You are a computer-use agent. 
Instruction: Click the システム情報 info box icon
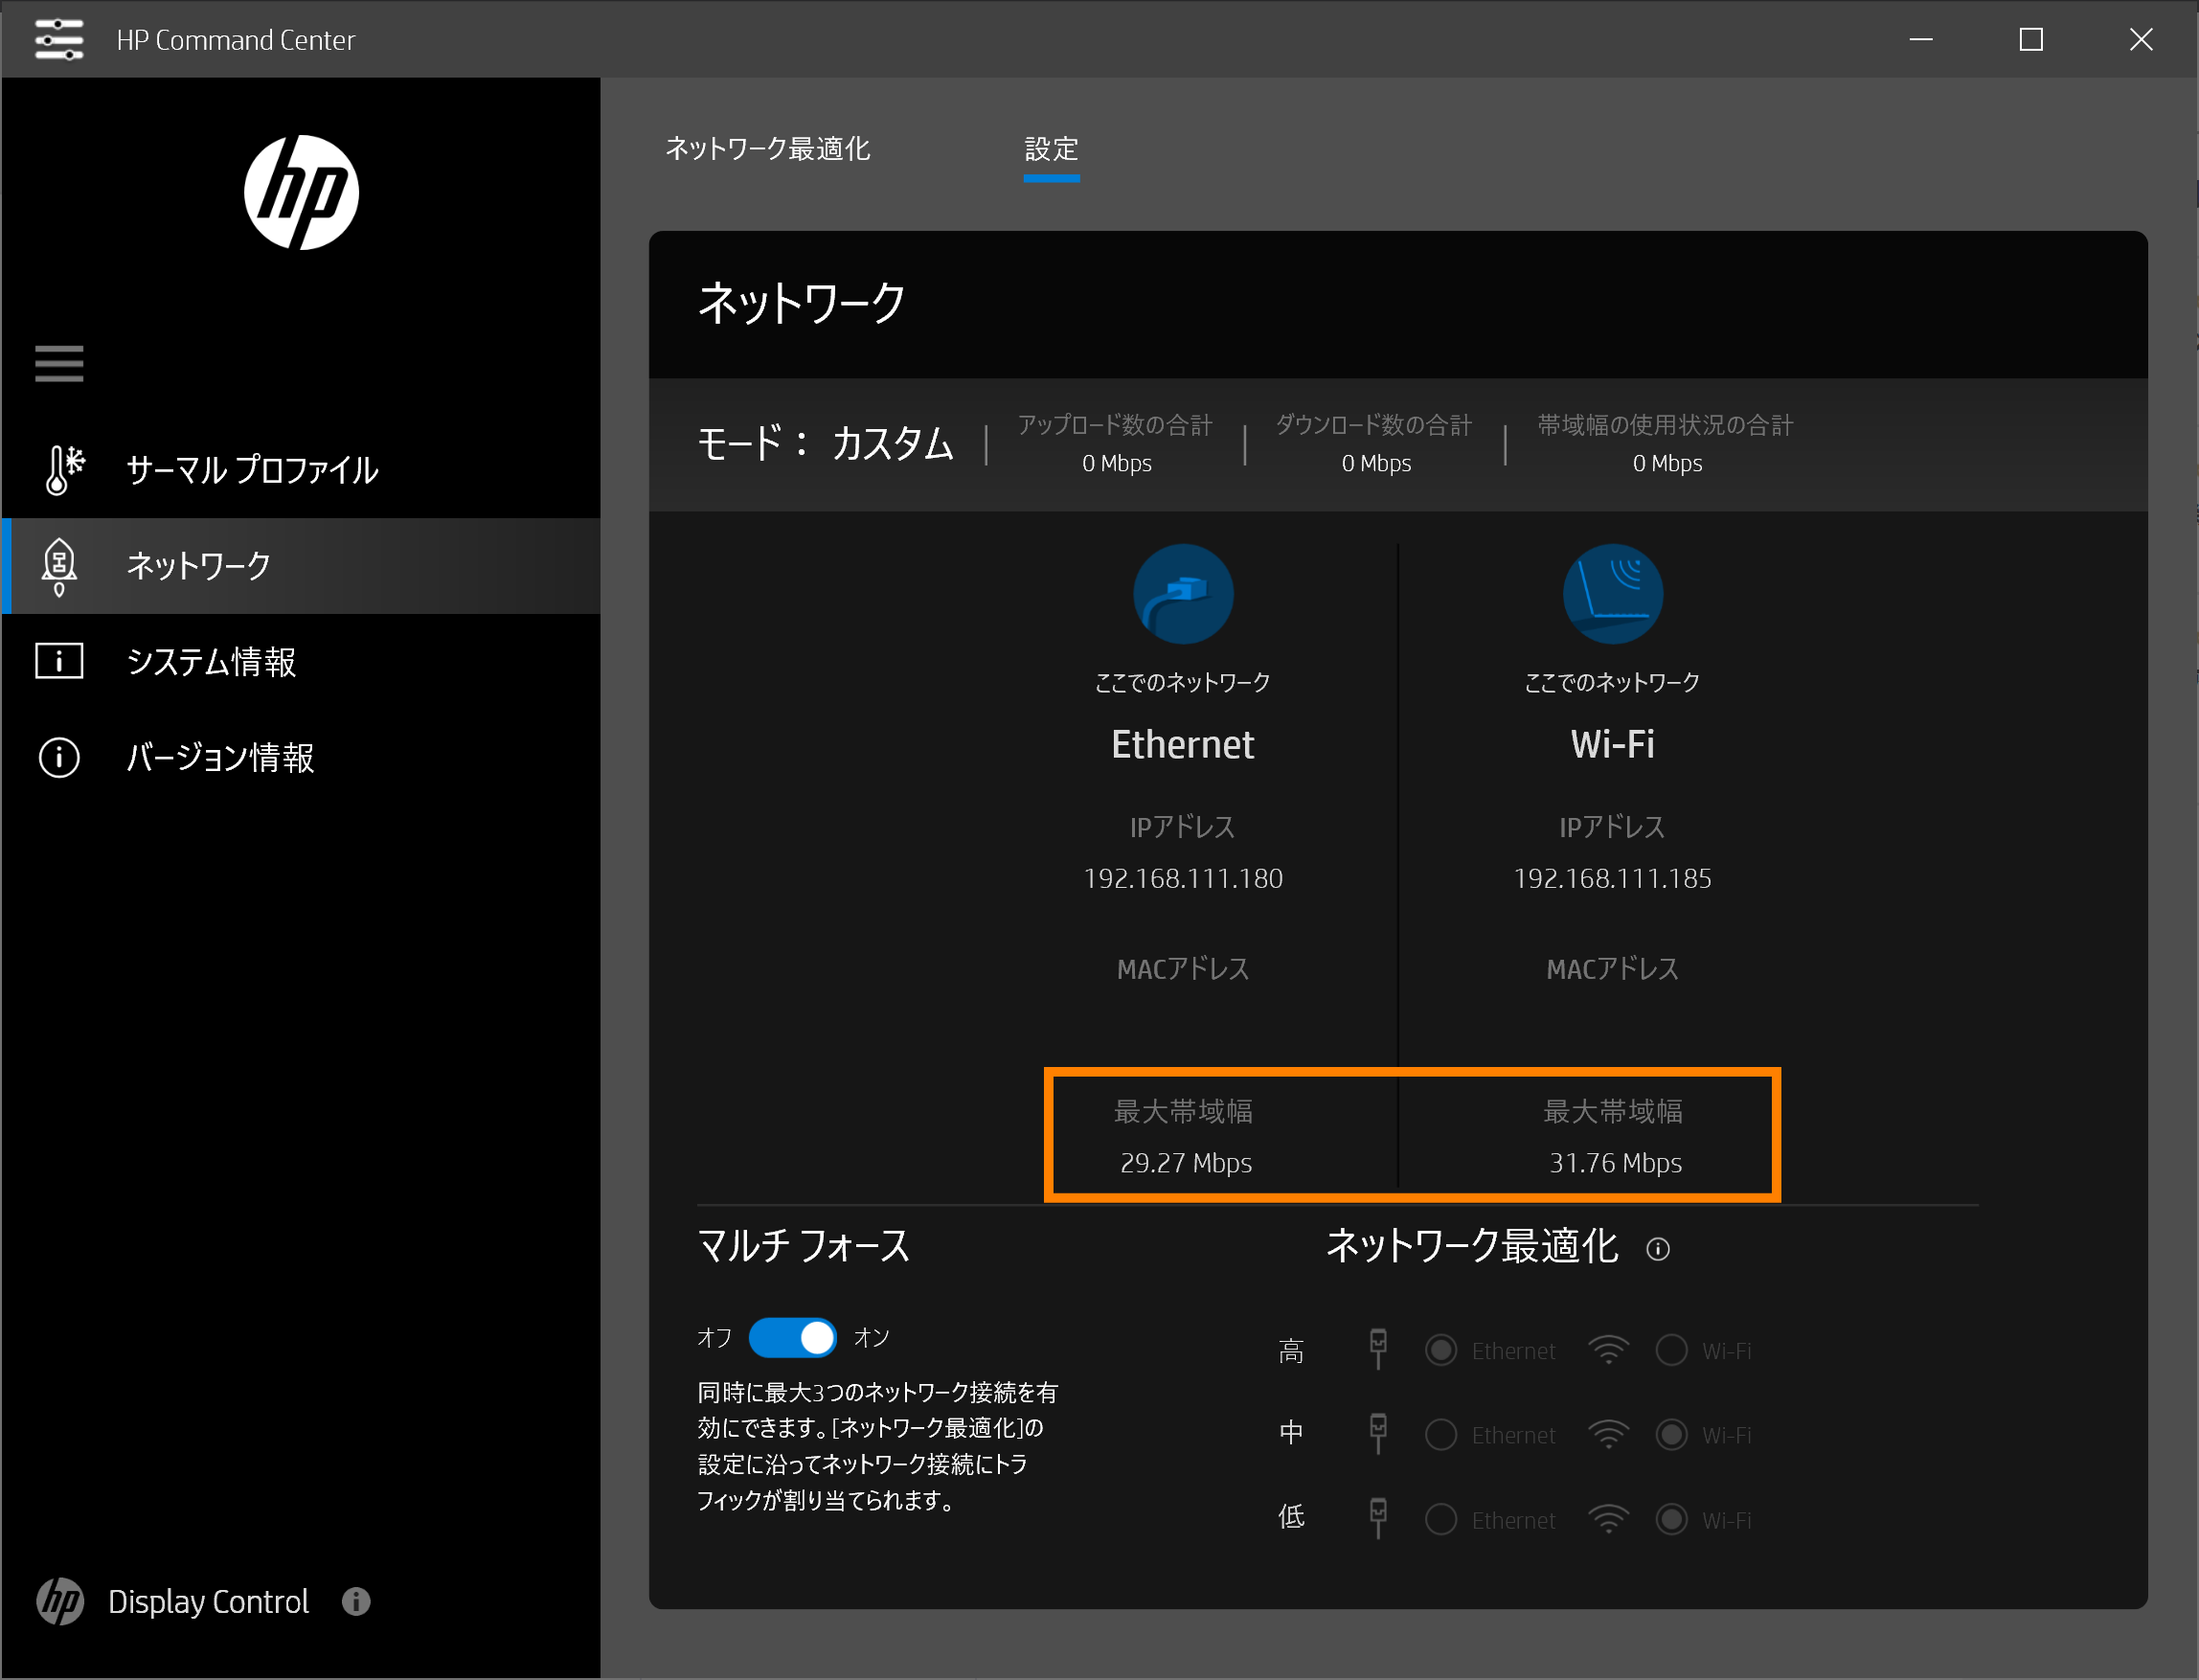[x=59, y=661]
